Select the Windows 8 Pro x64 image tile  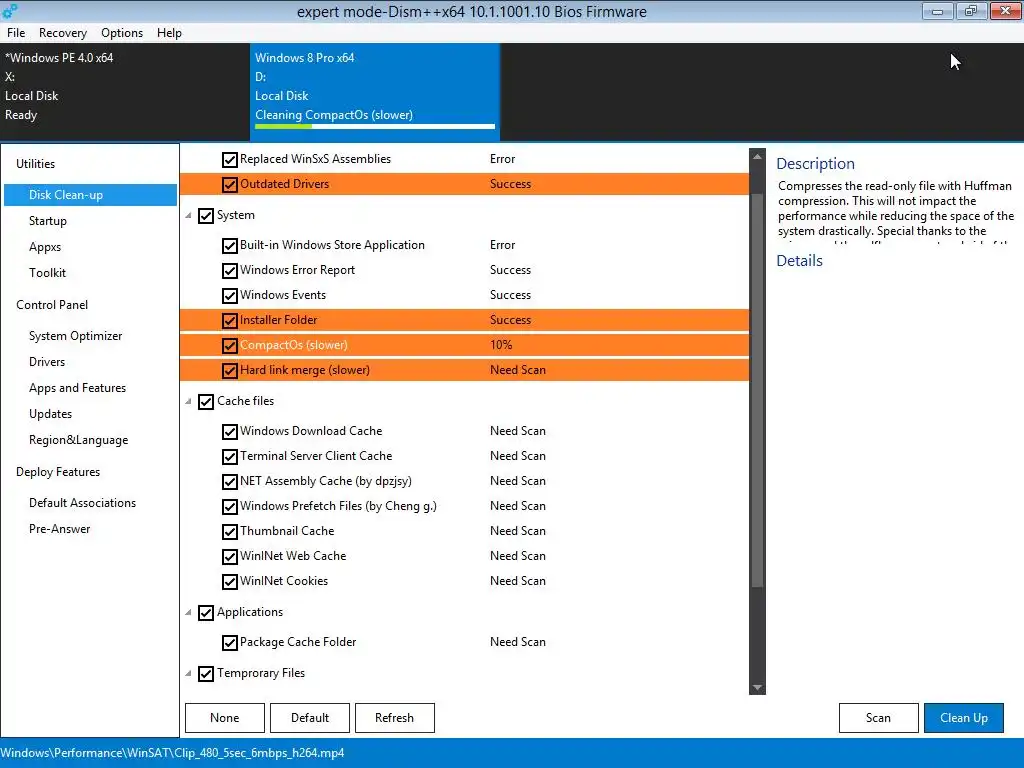(x=375, y=92)
